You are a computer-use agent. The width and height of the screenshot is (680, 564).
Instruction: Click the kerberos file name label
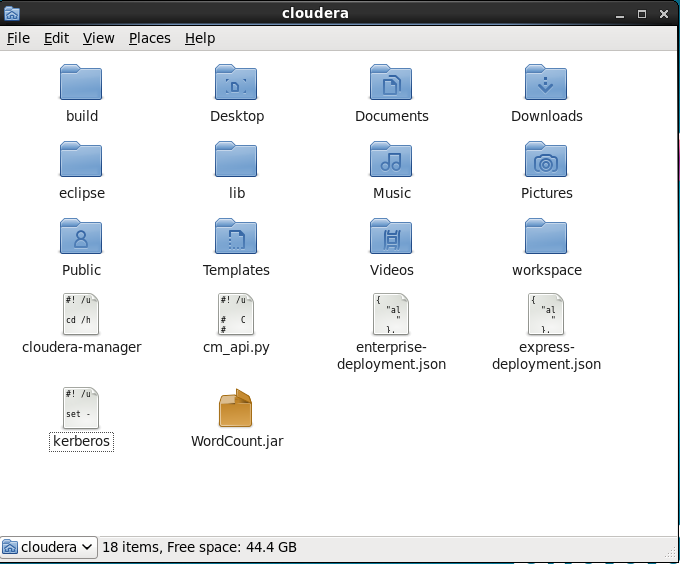(82, 441)
